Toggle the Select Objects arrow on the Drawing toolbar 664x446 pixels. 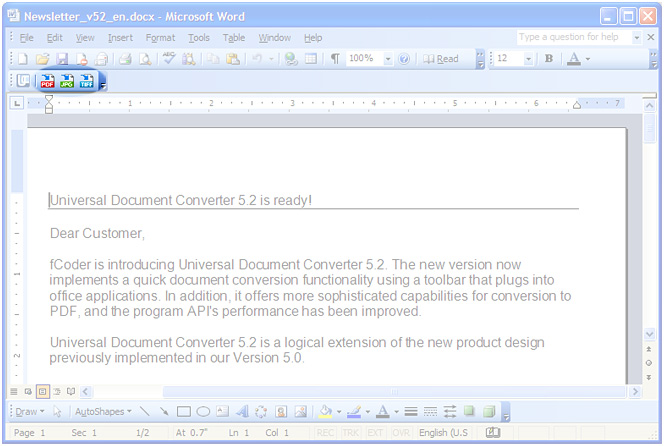pos(57,411)
